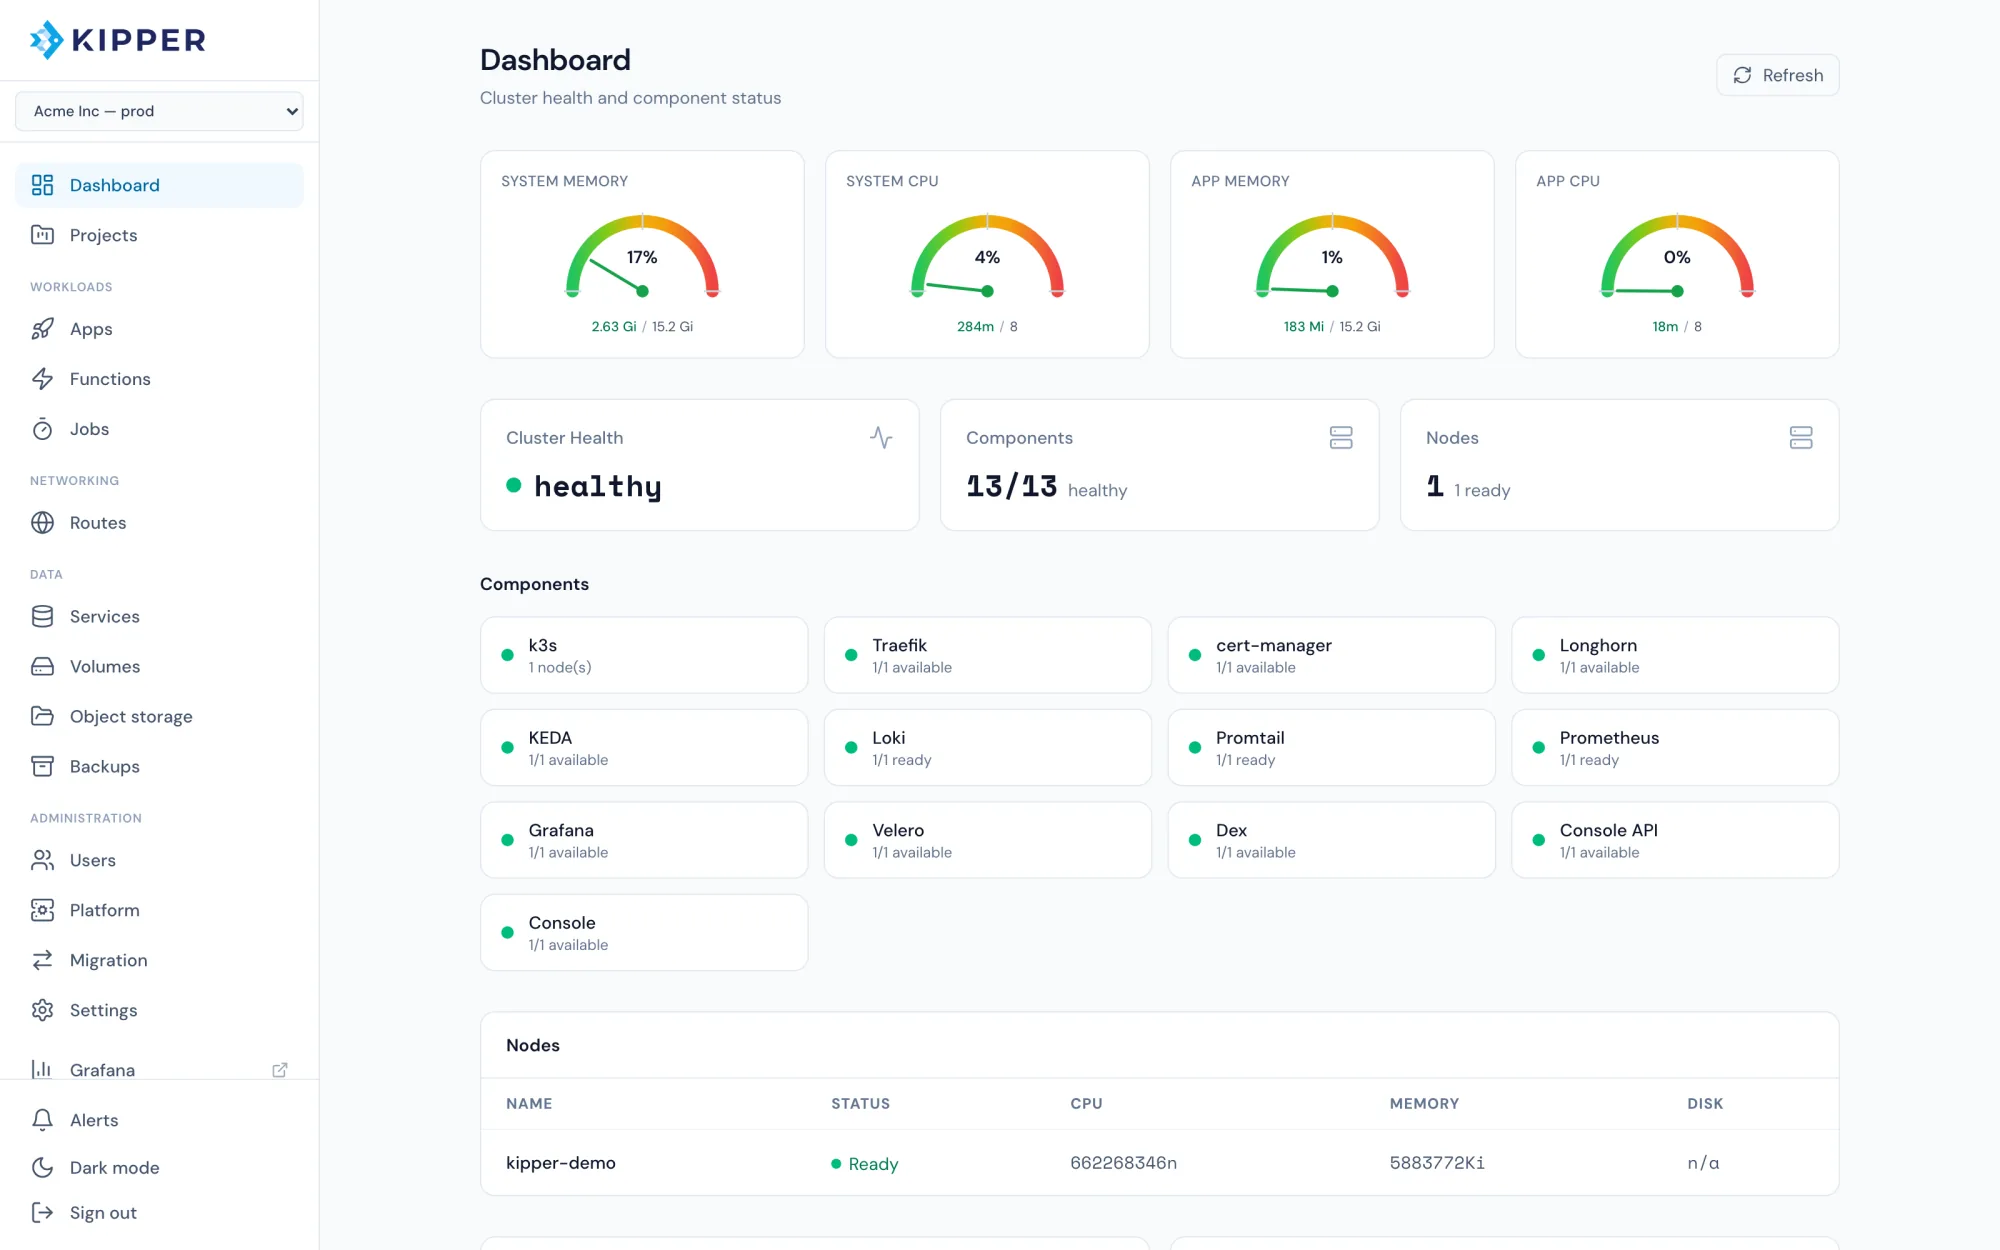The image size is (2000, 1250).
Task: Click the Kipper logo
Action: pos(118,40)
